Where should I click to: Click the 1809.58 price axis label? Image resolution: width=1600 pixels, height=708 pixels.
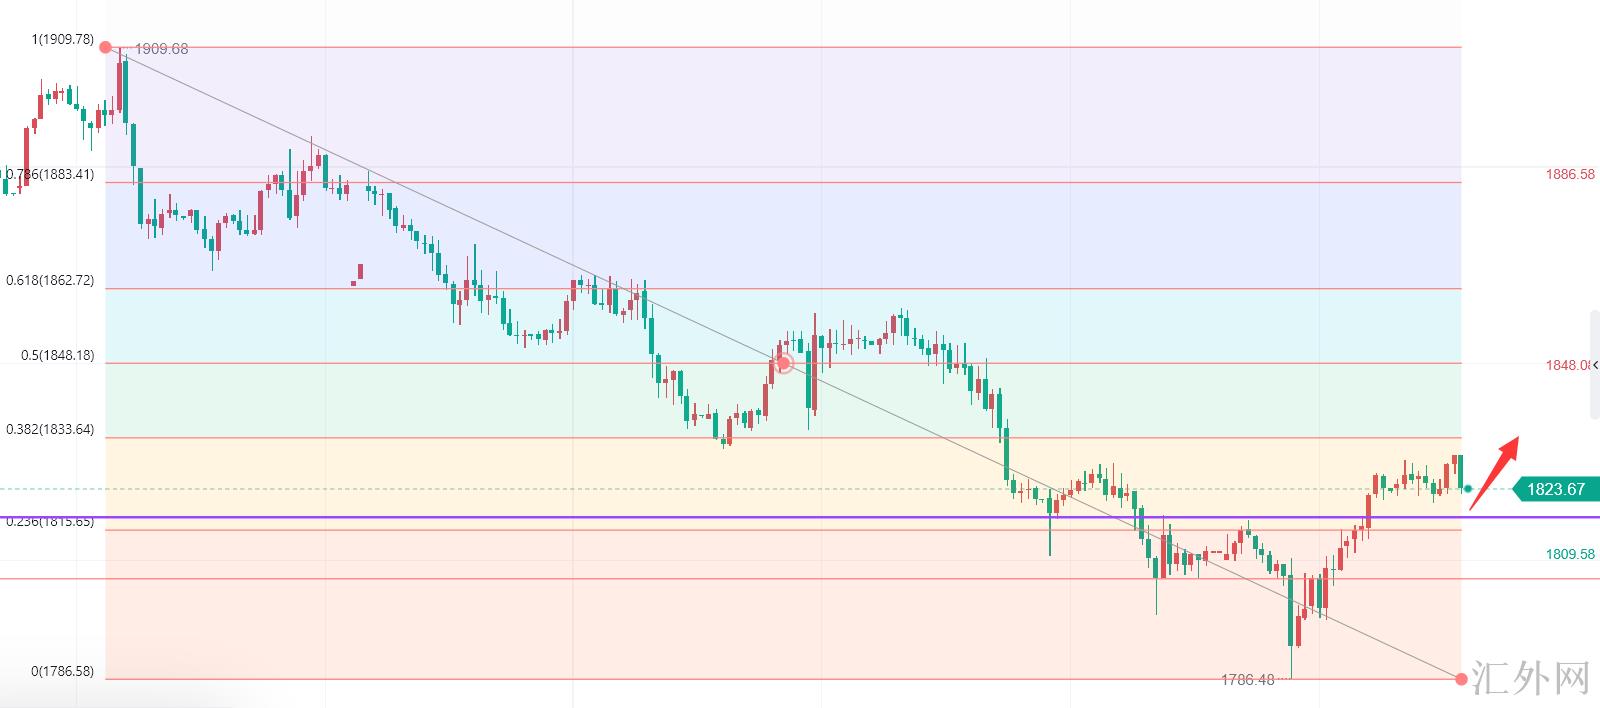pos(1570,554)
